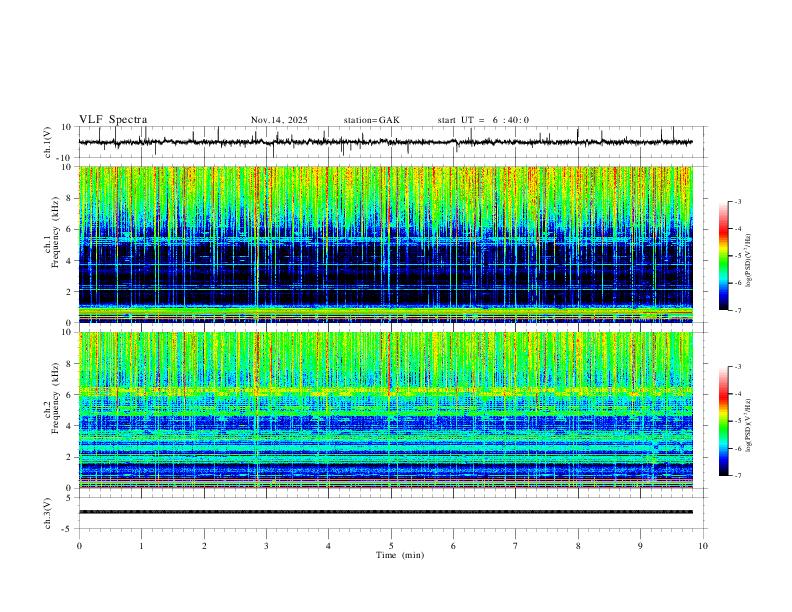Click the 'VLF Spectra' title text

coord(113,120)
